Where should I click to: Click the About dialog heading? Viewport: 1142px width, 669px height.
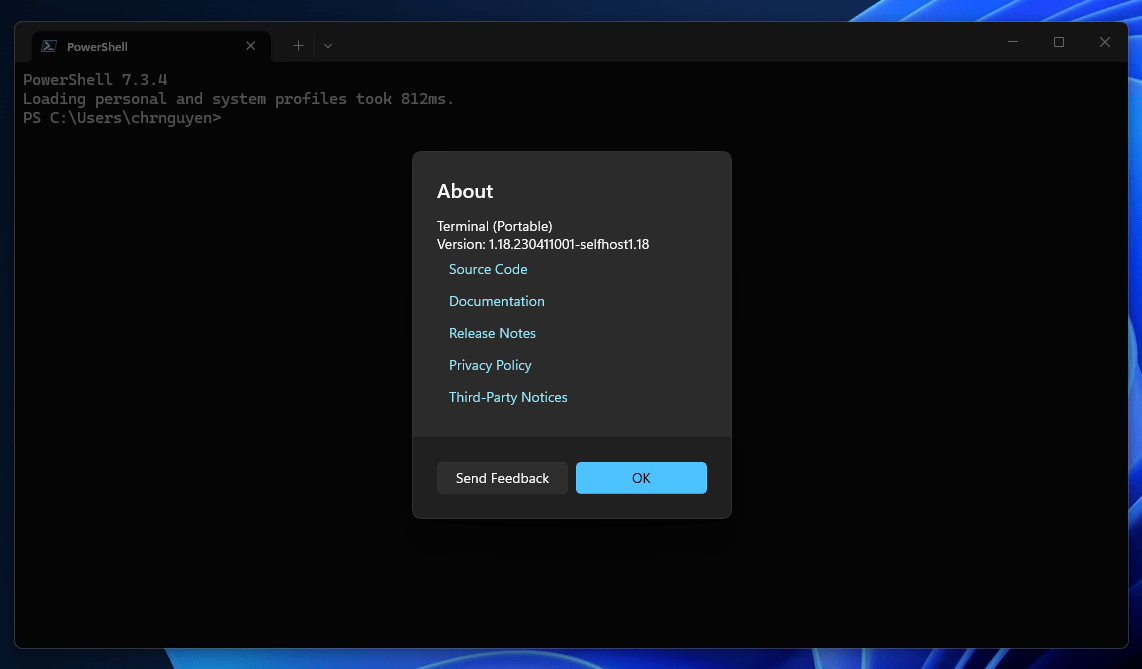(x=465, y=191)
